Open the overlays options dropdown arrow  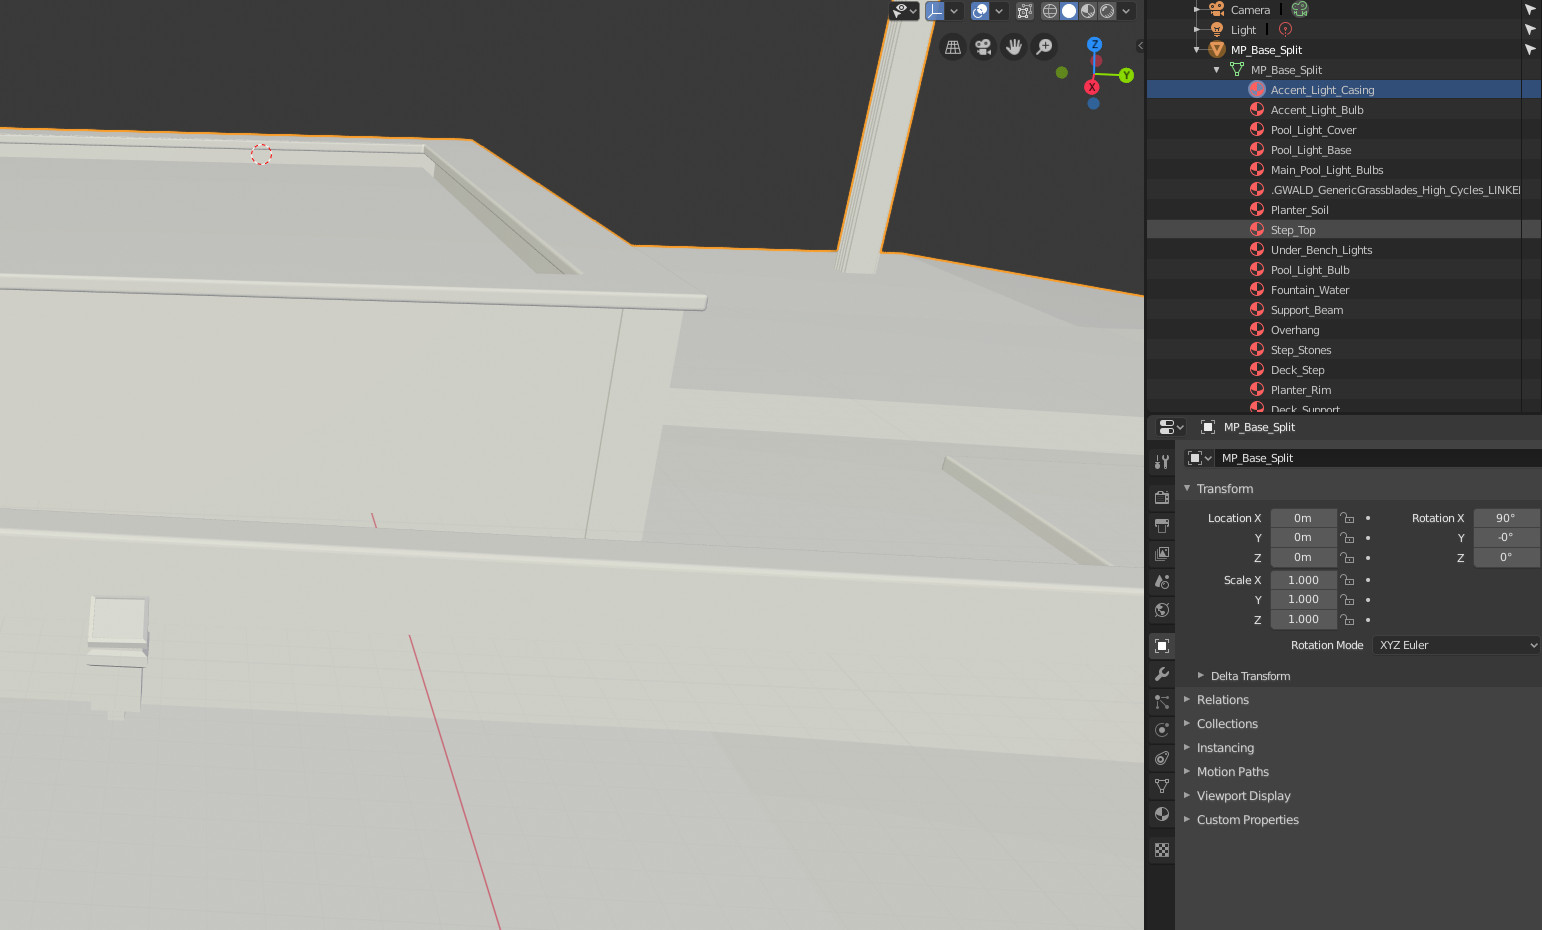click(998, 11)
